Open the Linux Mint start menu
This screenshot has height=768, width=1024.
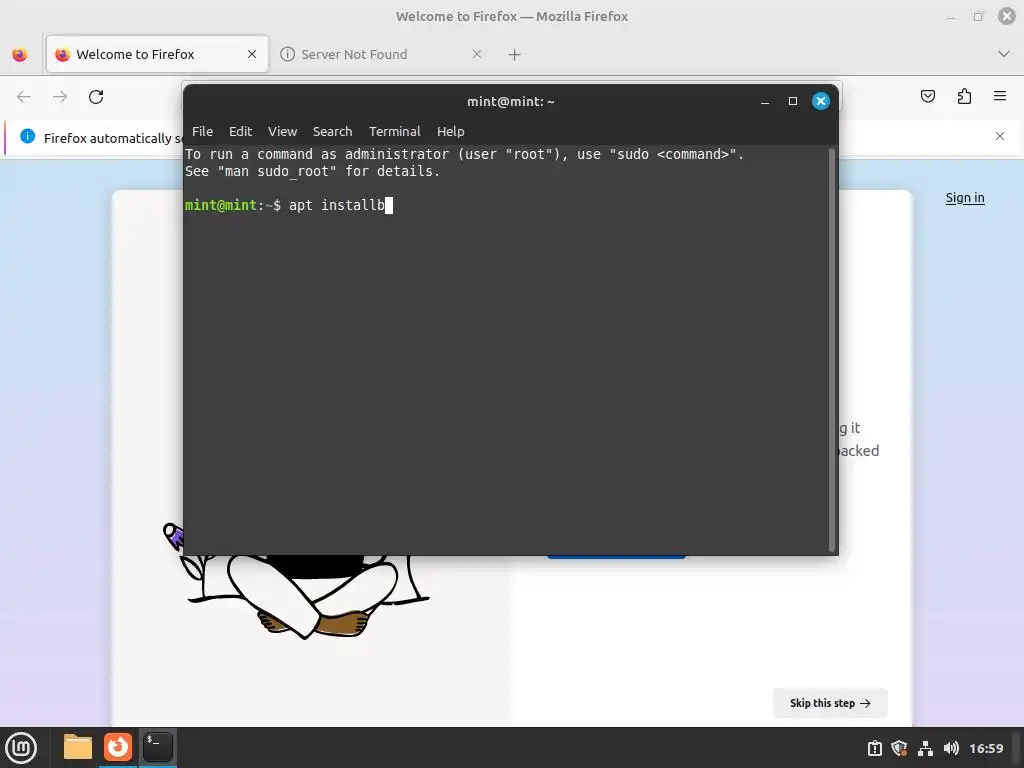(21, 748)
